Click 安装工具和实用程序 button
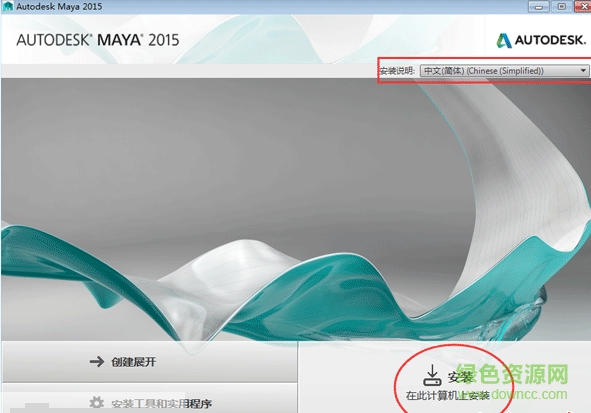 [150, 399]
